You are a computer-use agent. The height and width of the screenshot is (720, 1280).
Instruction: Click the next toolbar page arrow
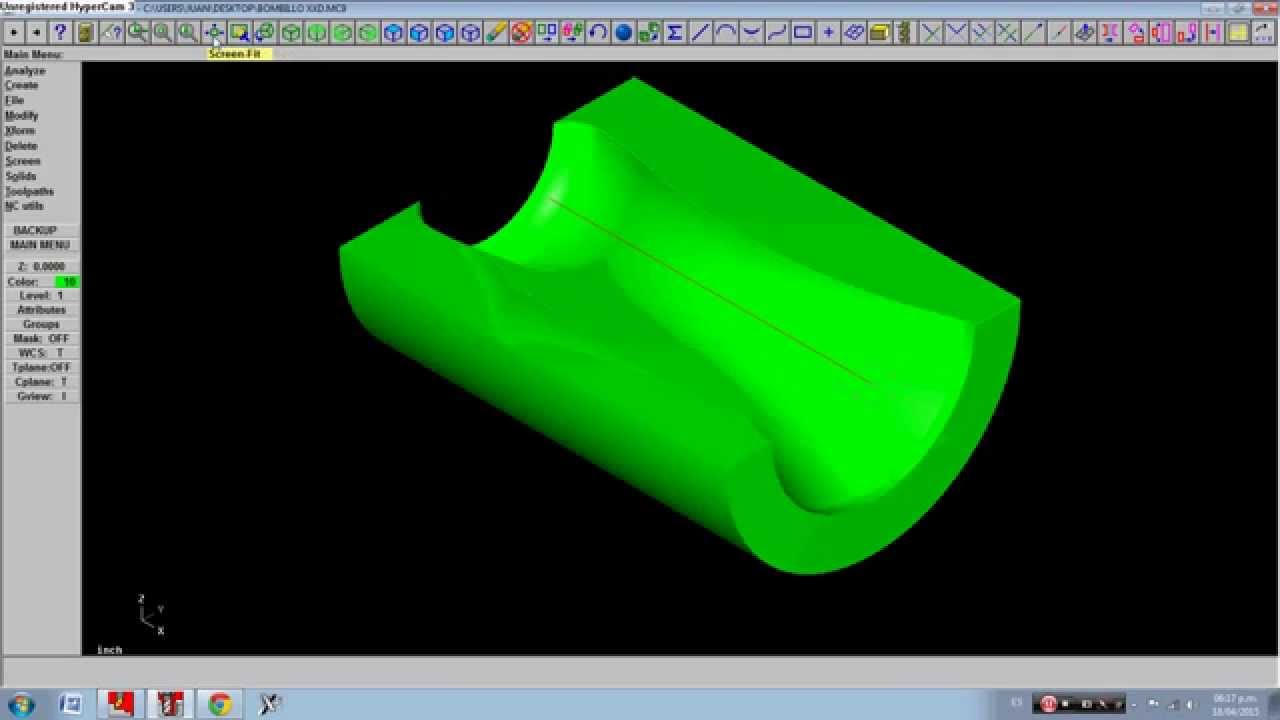36,33
